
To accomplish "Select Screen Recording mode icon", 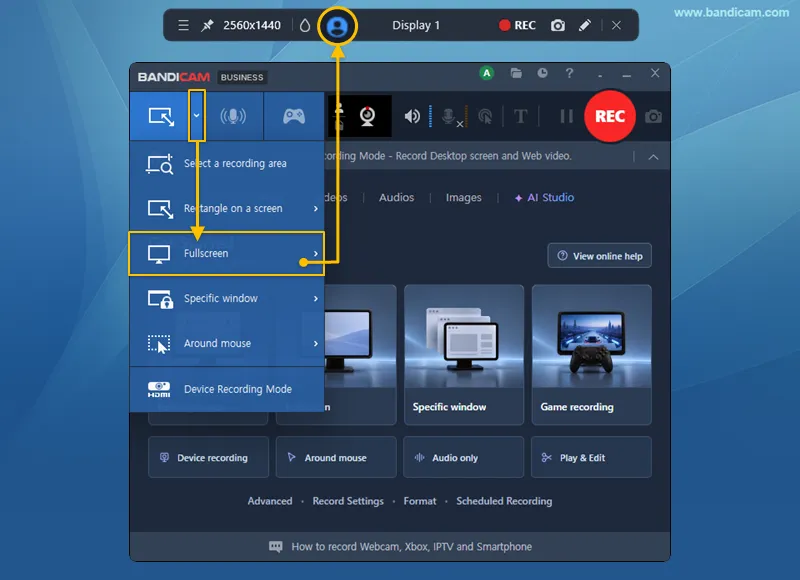I will [x=161, y=116].
